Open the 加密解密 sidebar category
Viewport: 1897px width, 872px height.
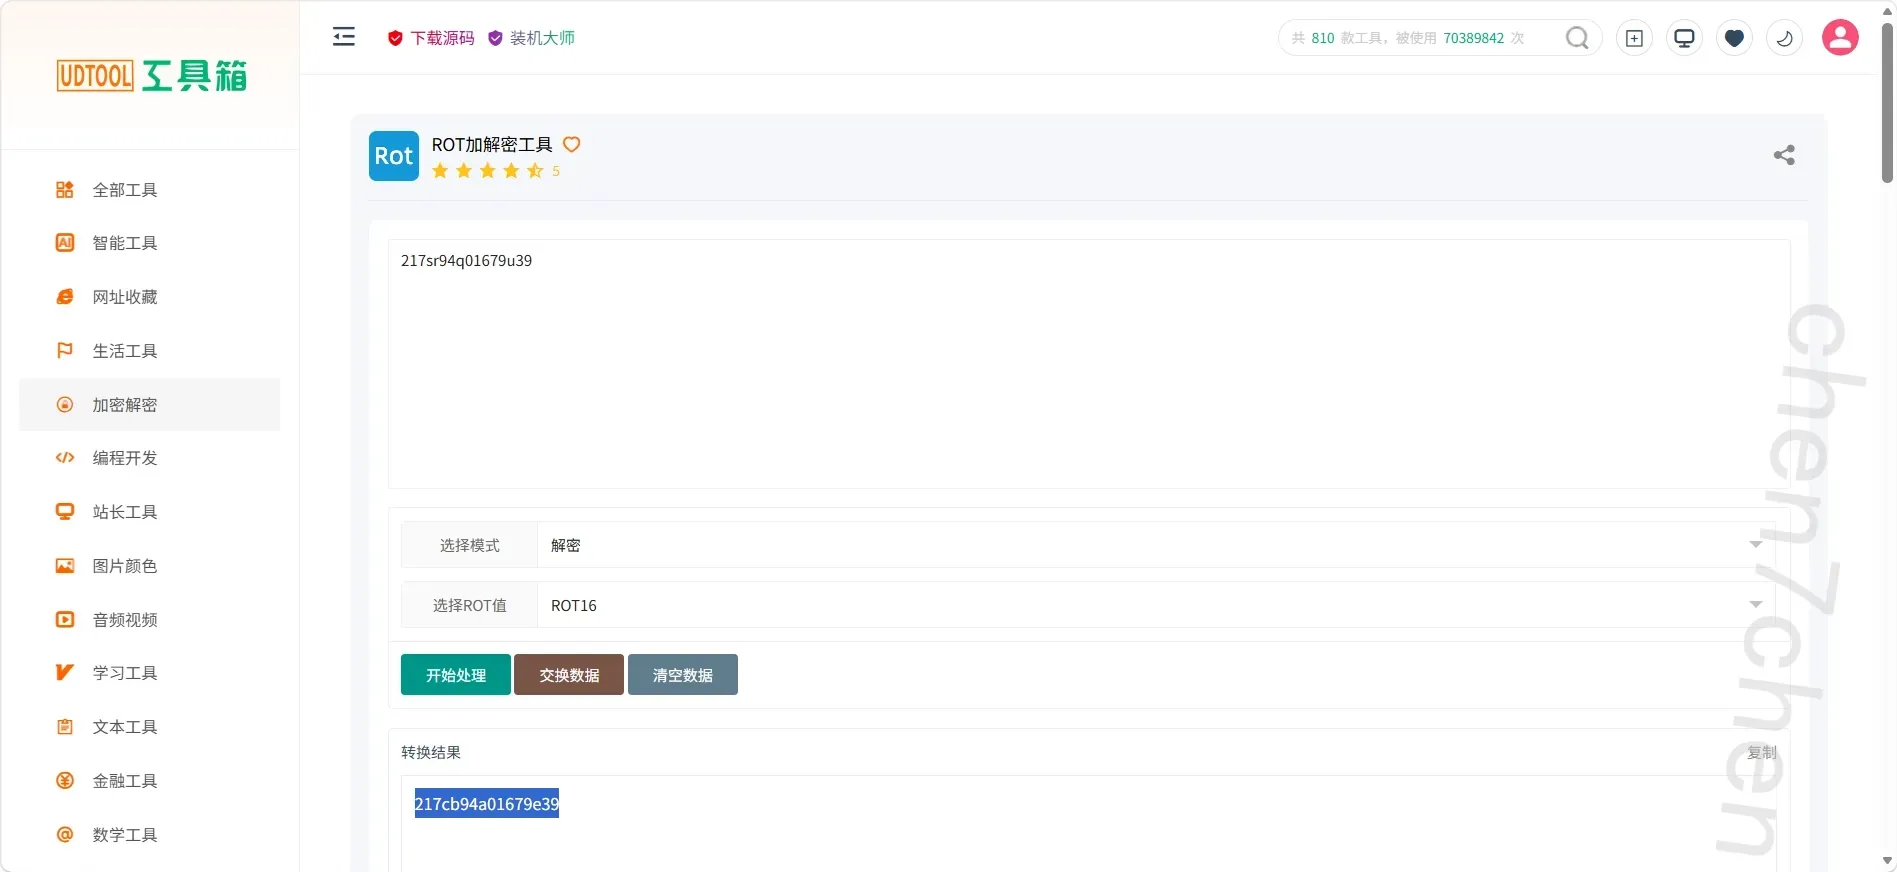pyautogui.click(x=125, y=405)
